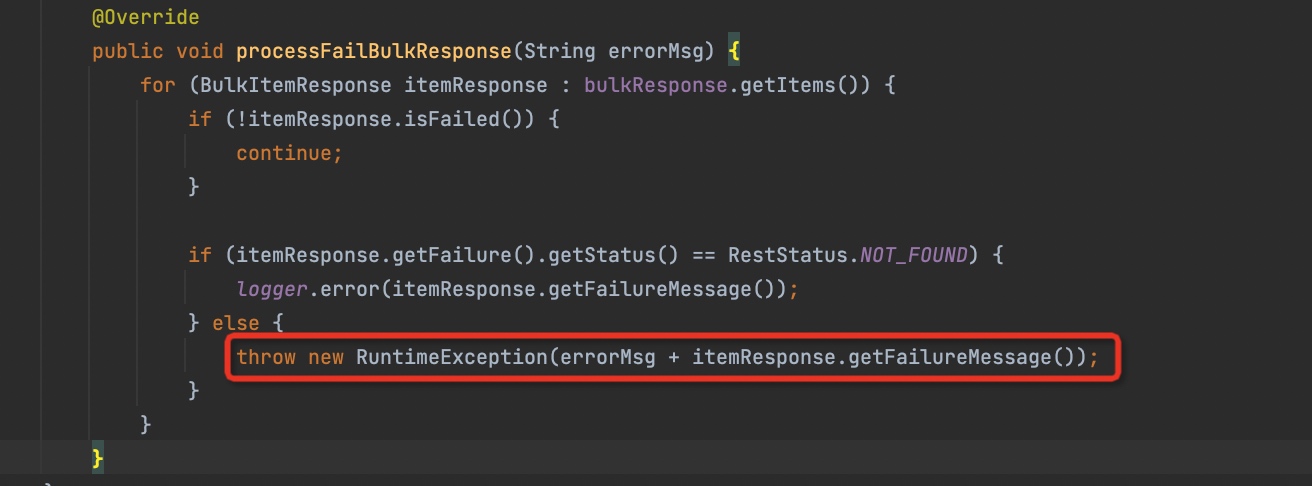Click the else keyword
Image resolution: width=1312 pixels, height=486 pixels.
(x=236, y=323)
